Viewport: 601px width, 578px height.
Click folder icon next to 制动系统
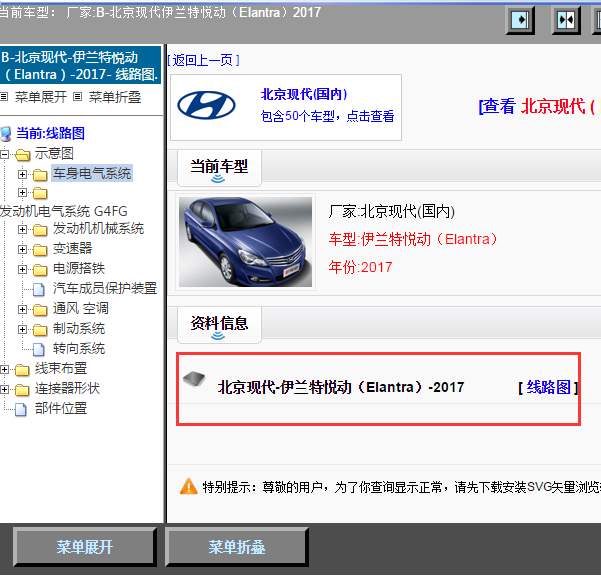click(40, 329)
